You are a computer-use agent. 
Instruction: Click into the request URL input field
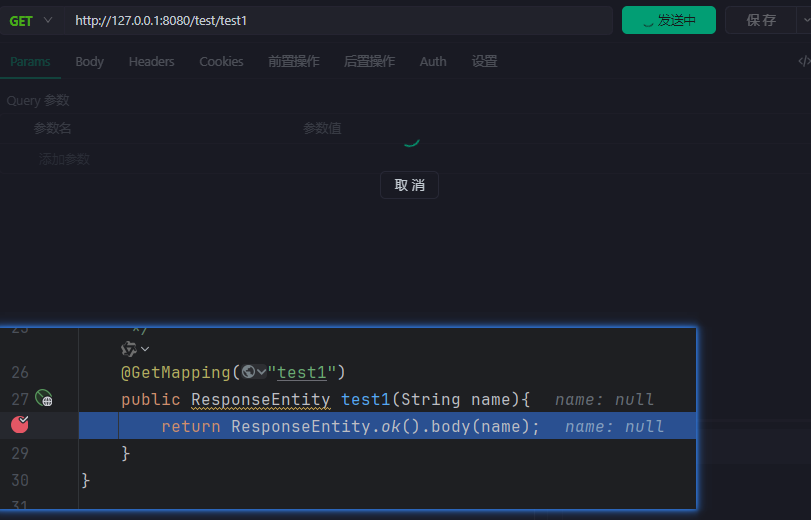click(340, 21)
